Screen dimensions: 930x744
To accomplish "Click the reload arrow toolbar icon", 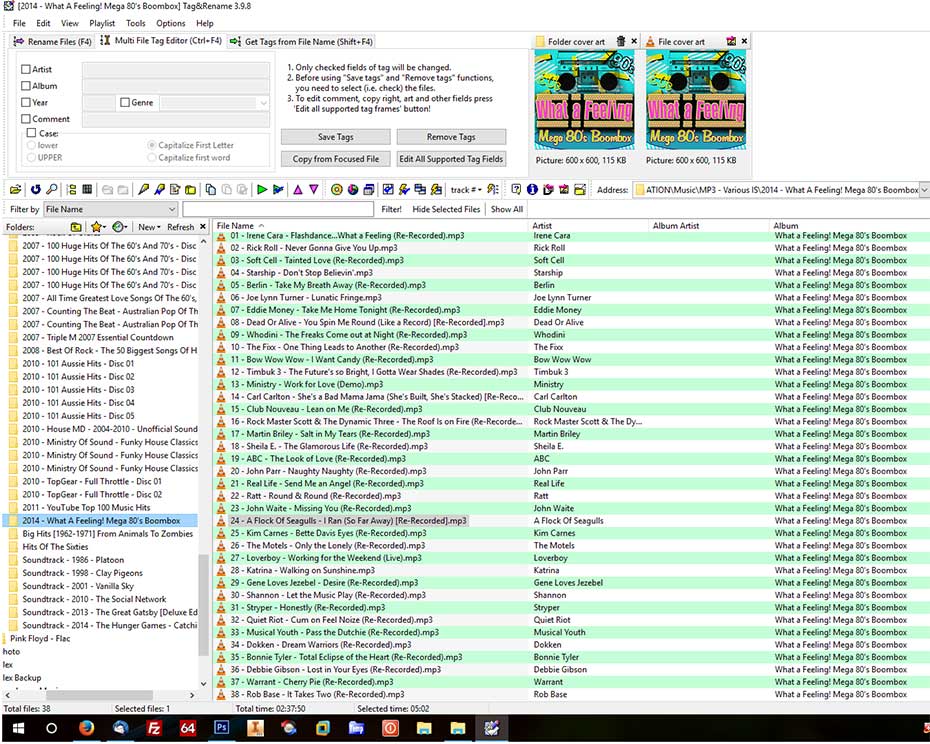I will (x=36, y=189).
